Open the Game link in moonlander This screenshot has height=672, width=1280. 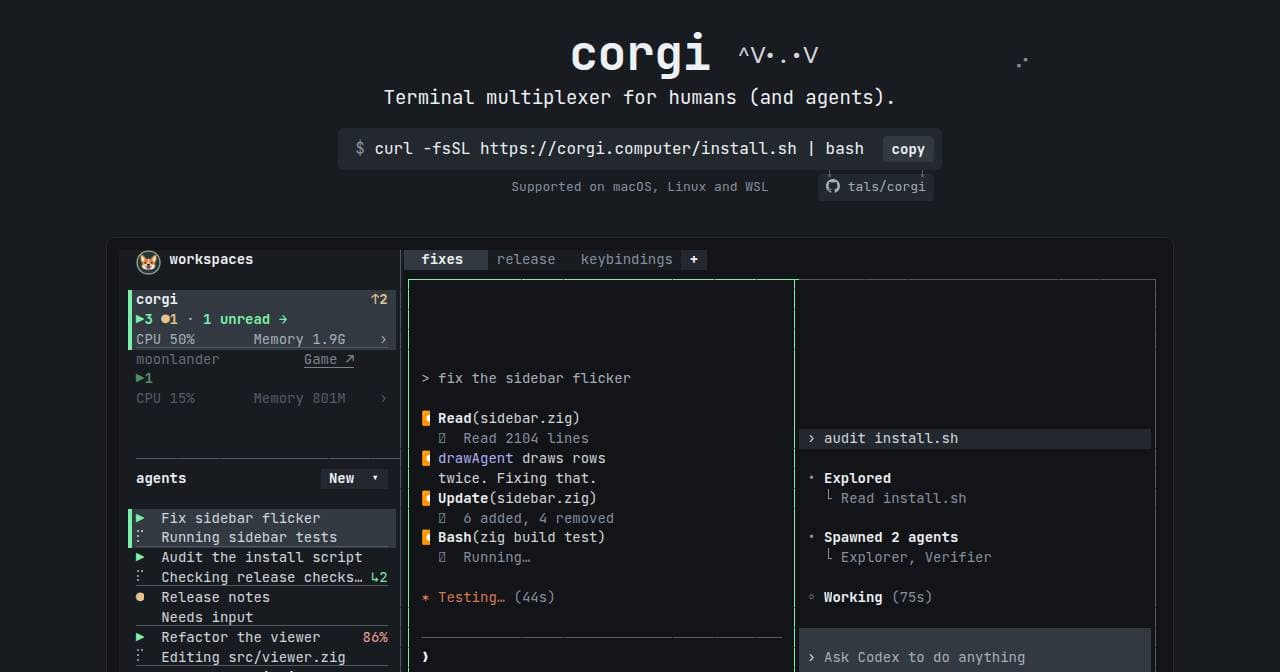[329, 359]
